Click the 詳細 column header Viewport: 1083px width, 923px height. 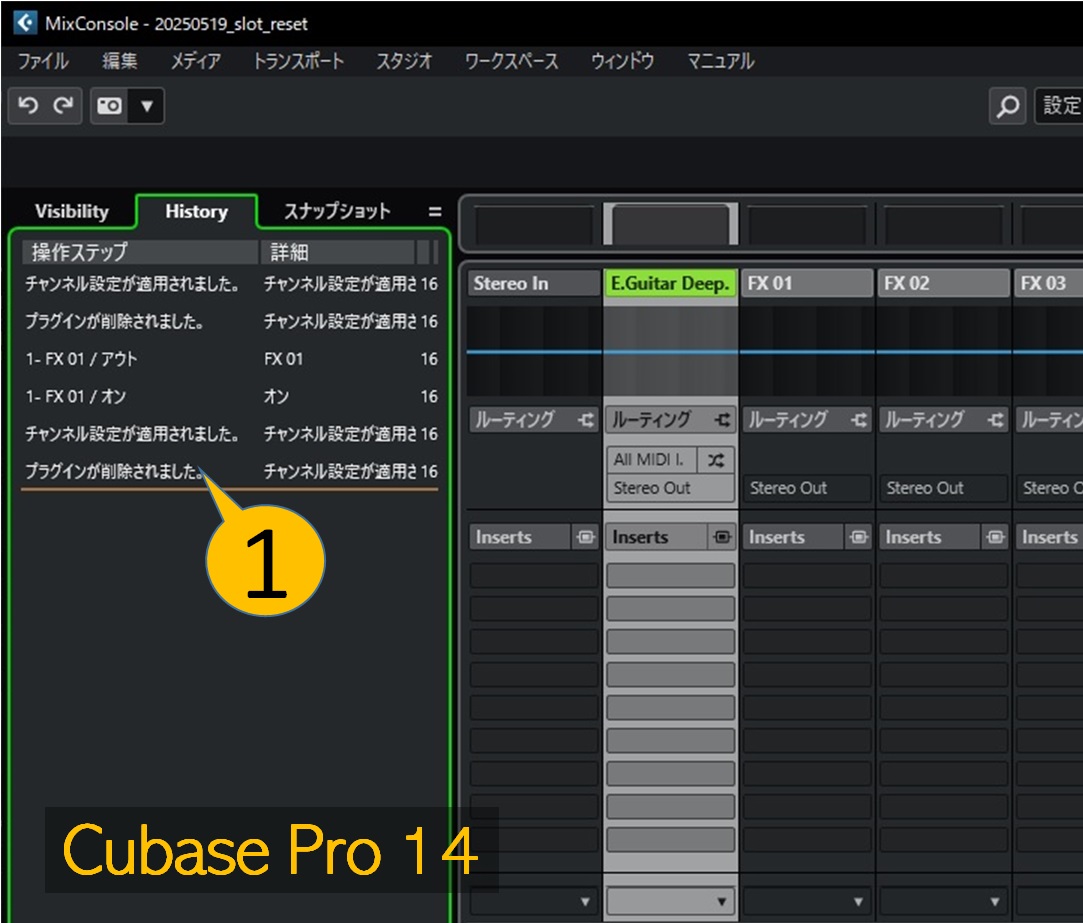pyautogui.click(x=337, y=252)
